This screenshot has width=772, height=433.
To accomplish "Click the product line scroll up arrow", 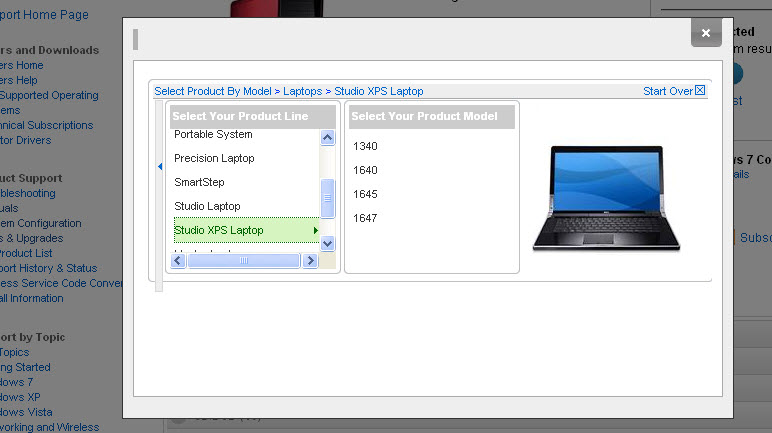I will click(327, 137).
